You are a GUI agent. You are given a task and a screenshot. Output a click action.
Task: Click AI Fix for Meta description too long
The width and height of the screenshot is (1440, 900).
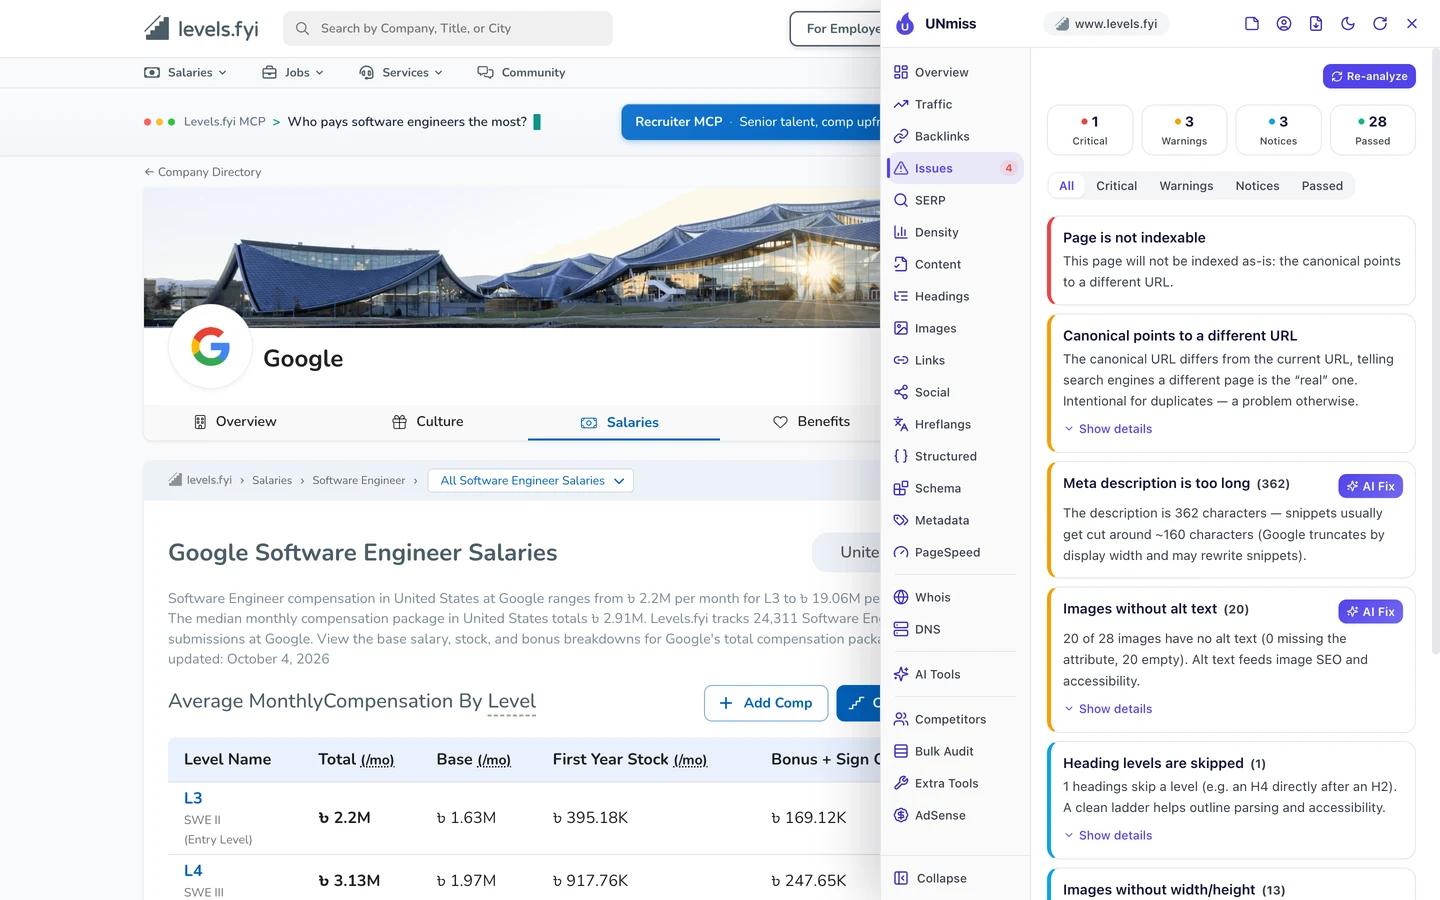[x=1370, y=486]
